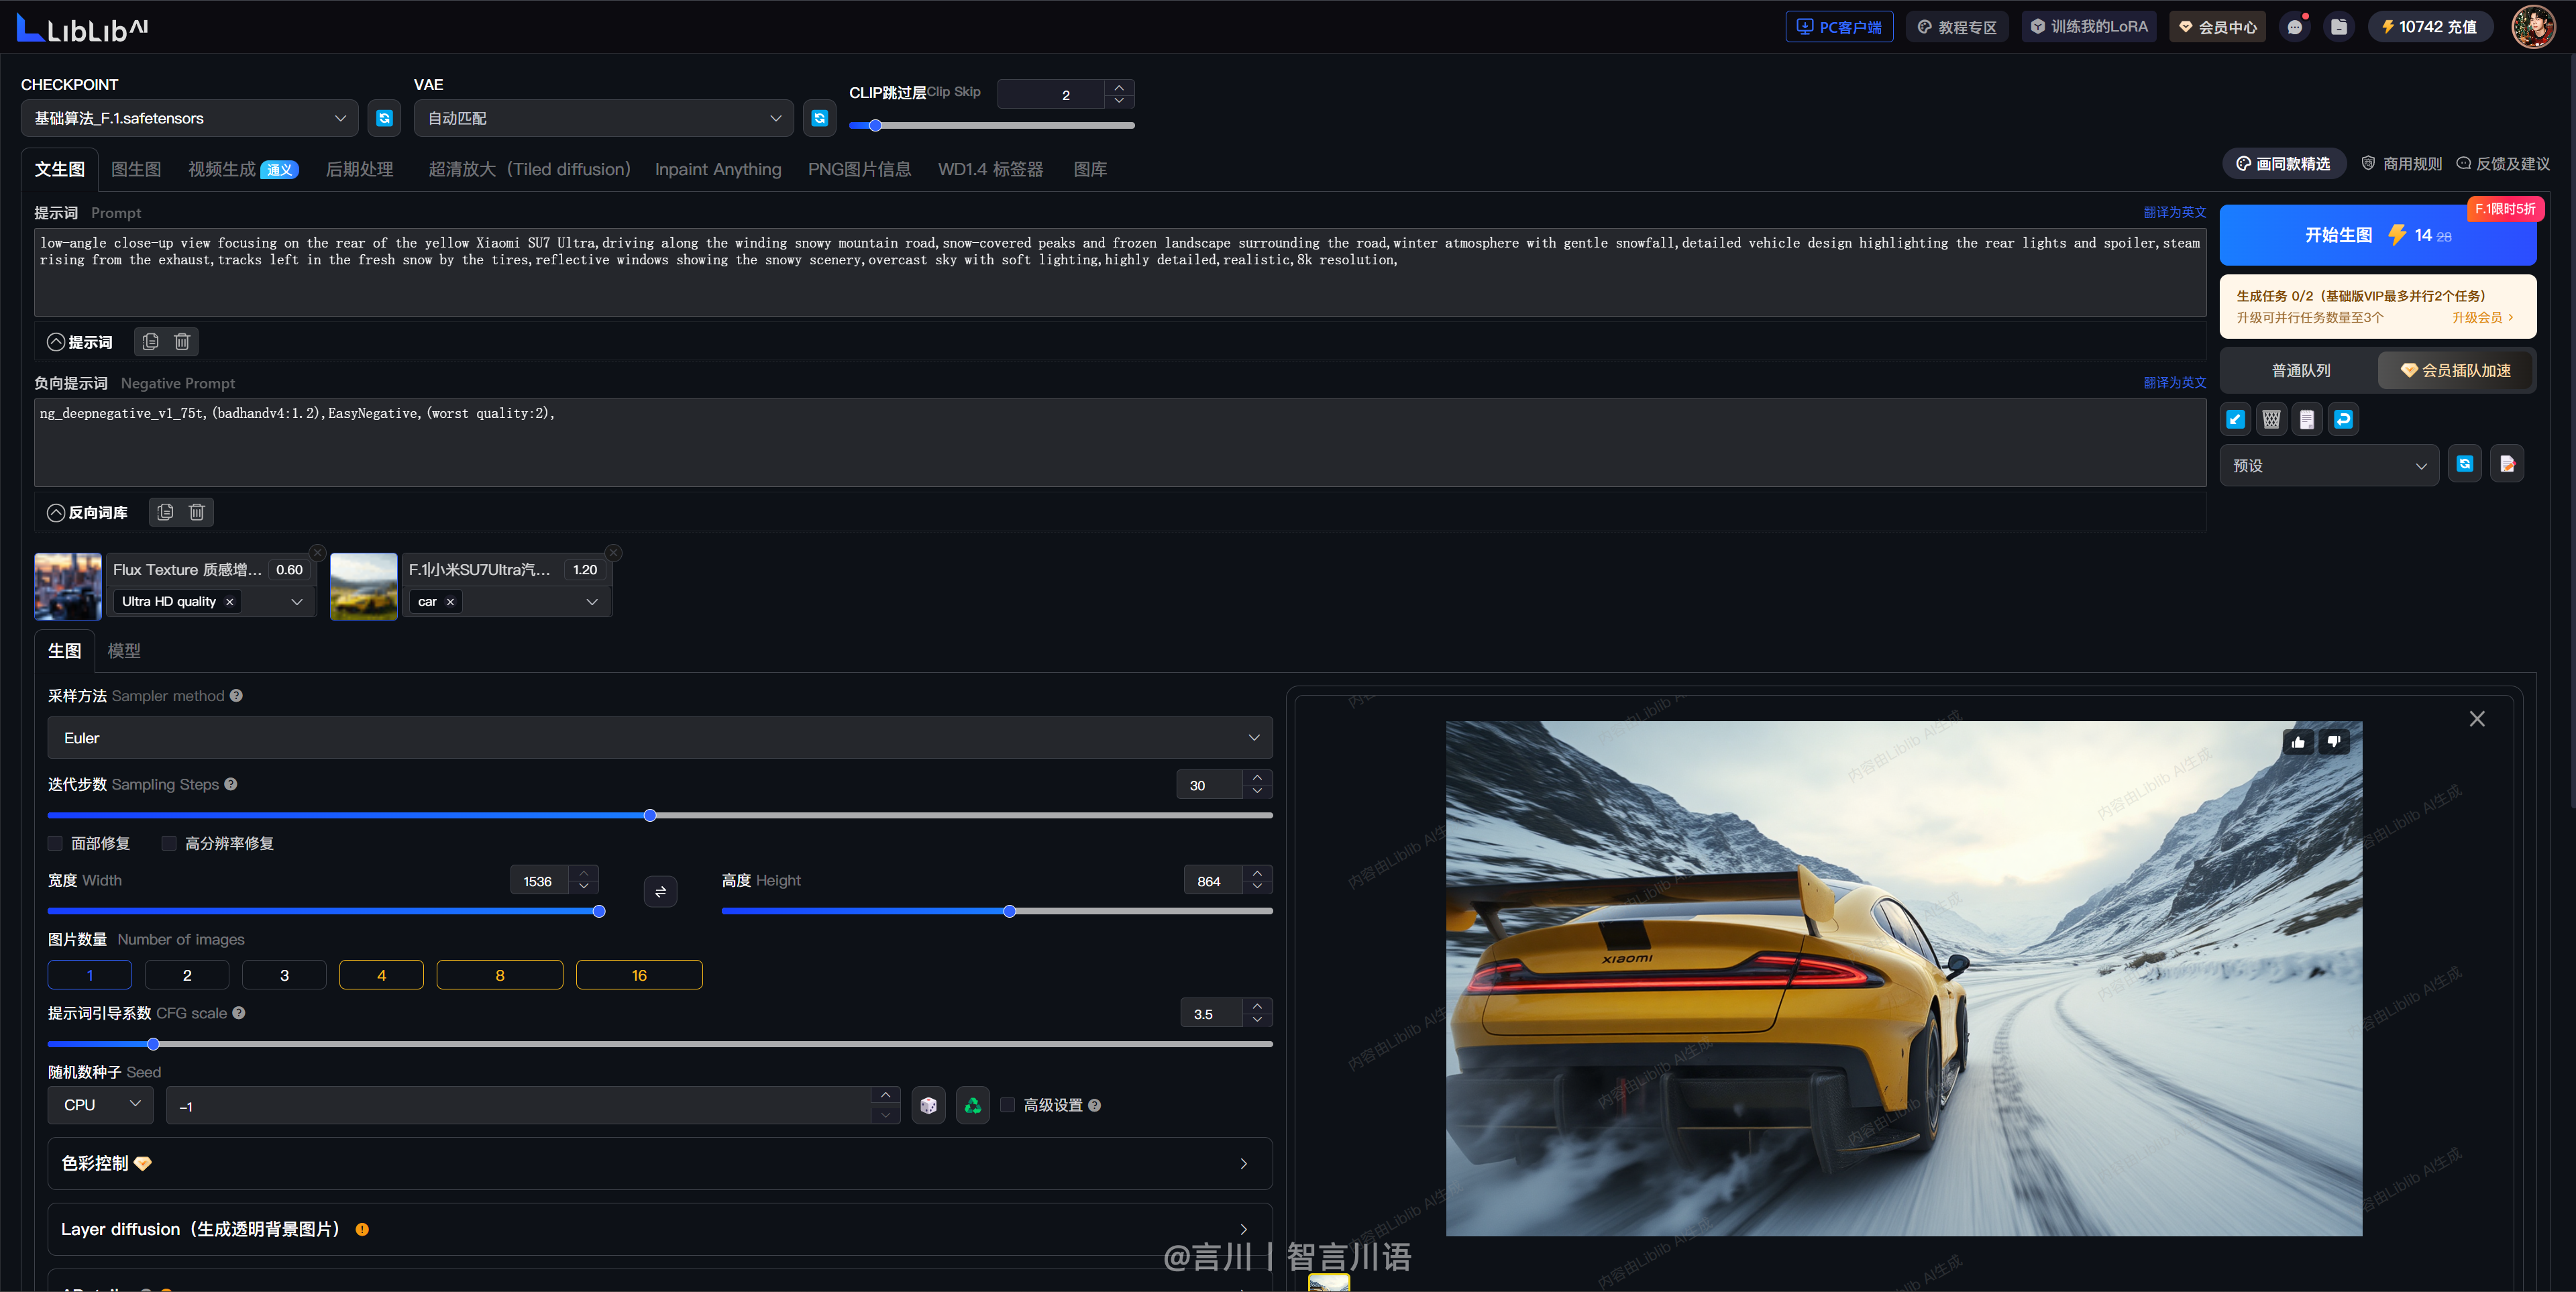Open the Euler sampler method dropdown
Image resolution: width=2576 pixels, height=1292 pixels.
pyautogui.click(x=660, y=738)
